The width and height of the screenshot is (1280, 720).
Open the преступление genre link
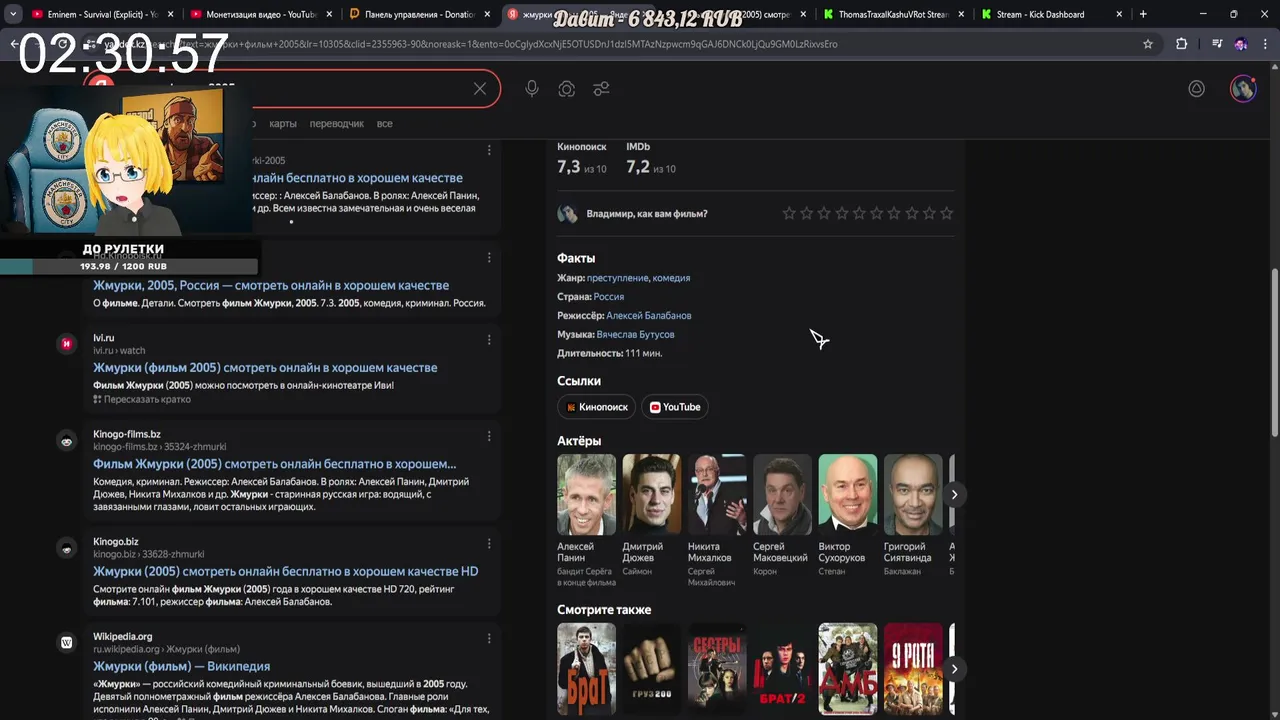(618, 278)
